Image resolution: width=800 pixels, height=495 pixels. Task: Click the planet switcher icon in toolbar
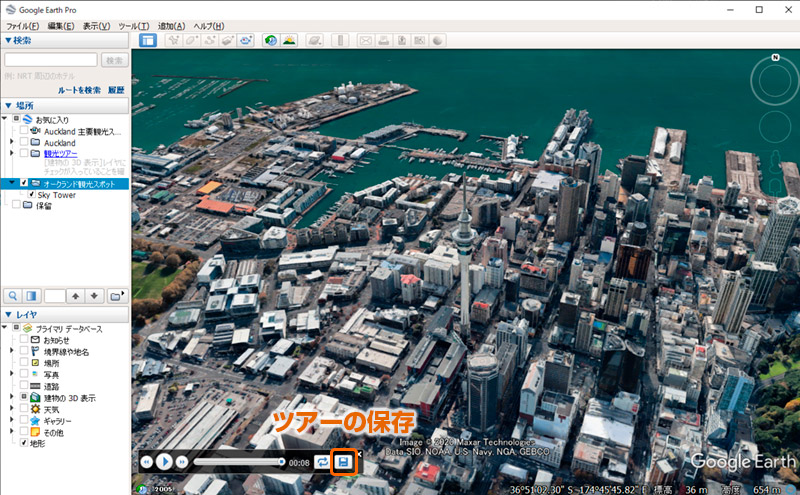click(x=315, y=41)
